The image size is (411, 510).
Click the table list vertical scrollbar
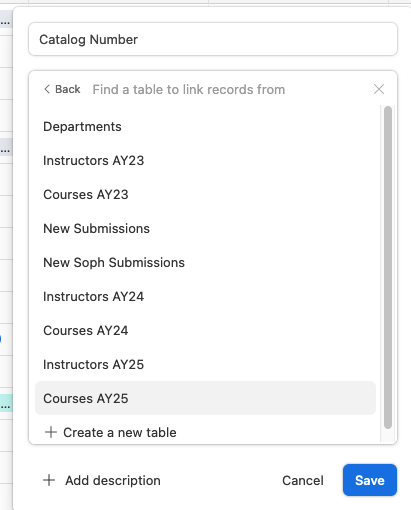(388, 267)
